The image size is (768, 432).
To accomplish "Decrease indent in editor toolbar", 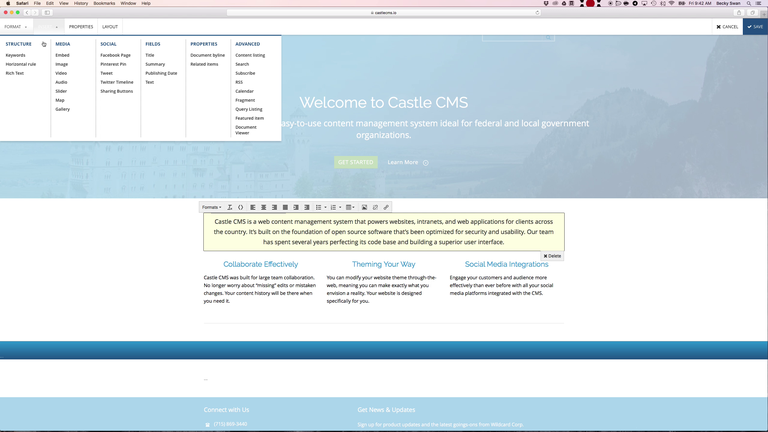I will coord(296,207).
